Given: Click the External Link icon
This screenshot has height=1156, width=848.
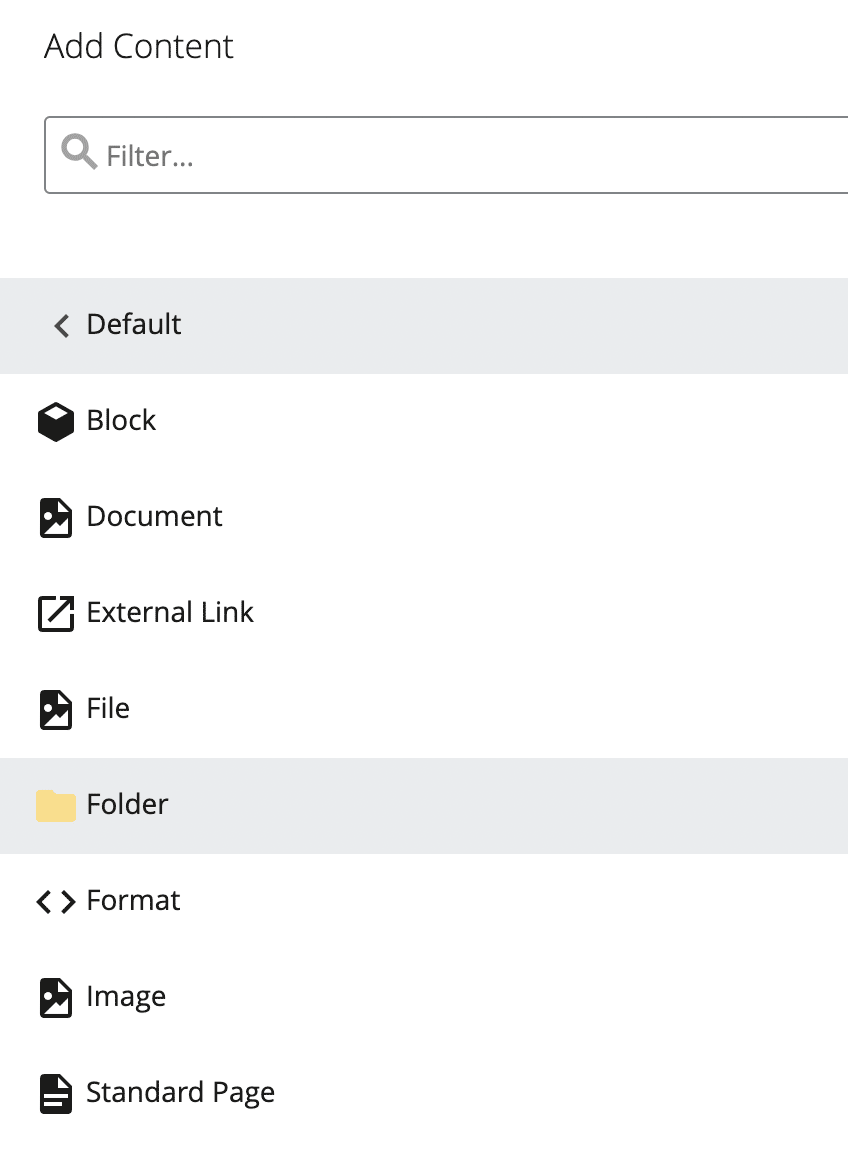Looking at the screenshot, I should pyautogui.click(x=56, y=612).
